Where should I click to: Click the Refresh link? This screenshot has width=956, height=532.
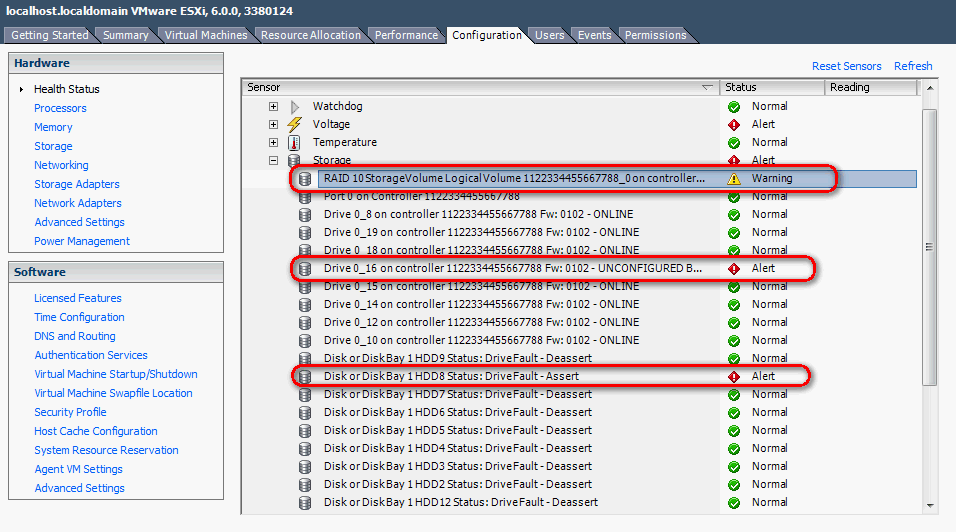coord(913,66)
